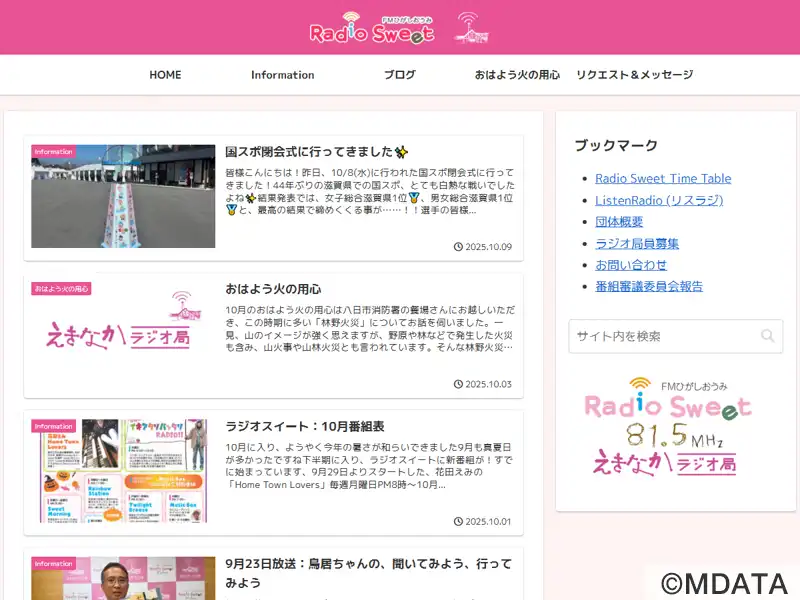Open the おはよう火の用心 article title

[x=273, y=289]
